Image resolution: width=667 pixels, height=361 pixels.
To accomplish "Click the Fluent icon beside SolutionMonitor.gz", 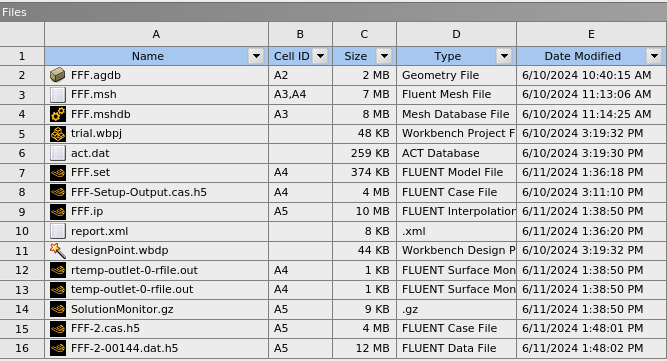I will pos(57,309).
